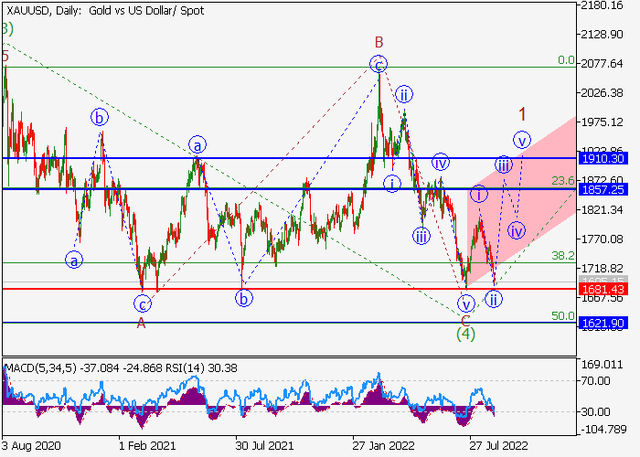Select the green (4) wave label
The image size is (640, 457).
point(466,335)
